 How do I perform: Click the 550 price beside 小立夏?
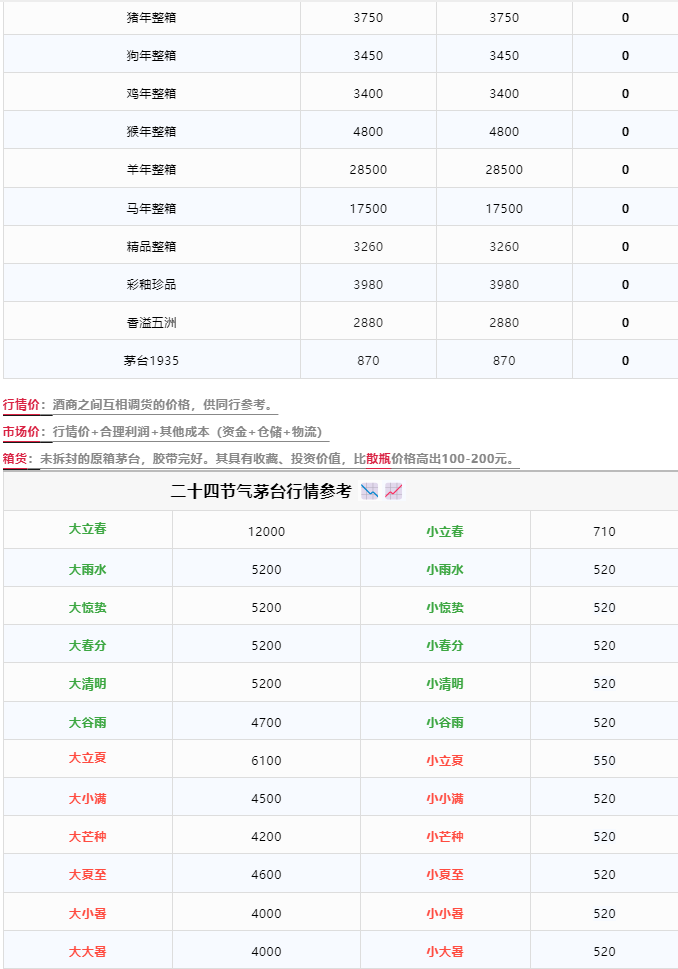pyautogui.click(x=604, y=761)
